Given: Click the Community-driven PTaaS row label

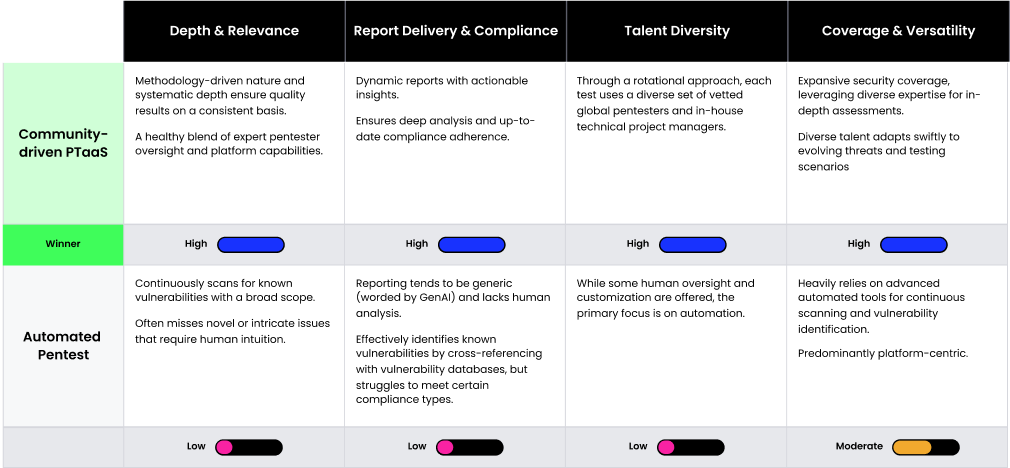Looking at the screenshot, I should coord(62,142).
